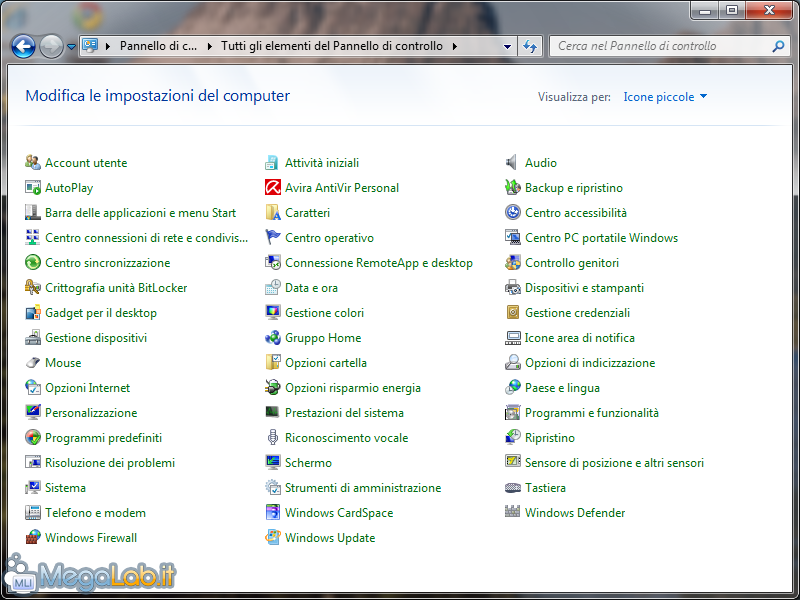Viewport: 800px width, 600px height.
Task: Open Gadget per il desktop
Action: click(x=101, y=313)
